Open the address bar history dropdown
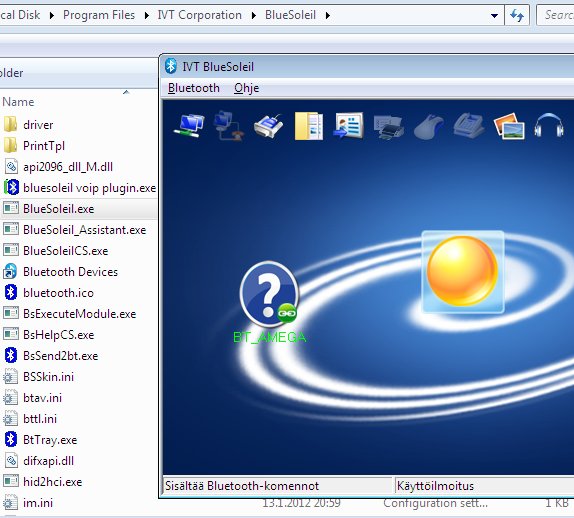Screen dimensions: 574x518 [494, 15]
